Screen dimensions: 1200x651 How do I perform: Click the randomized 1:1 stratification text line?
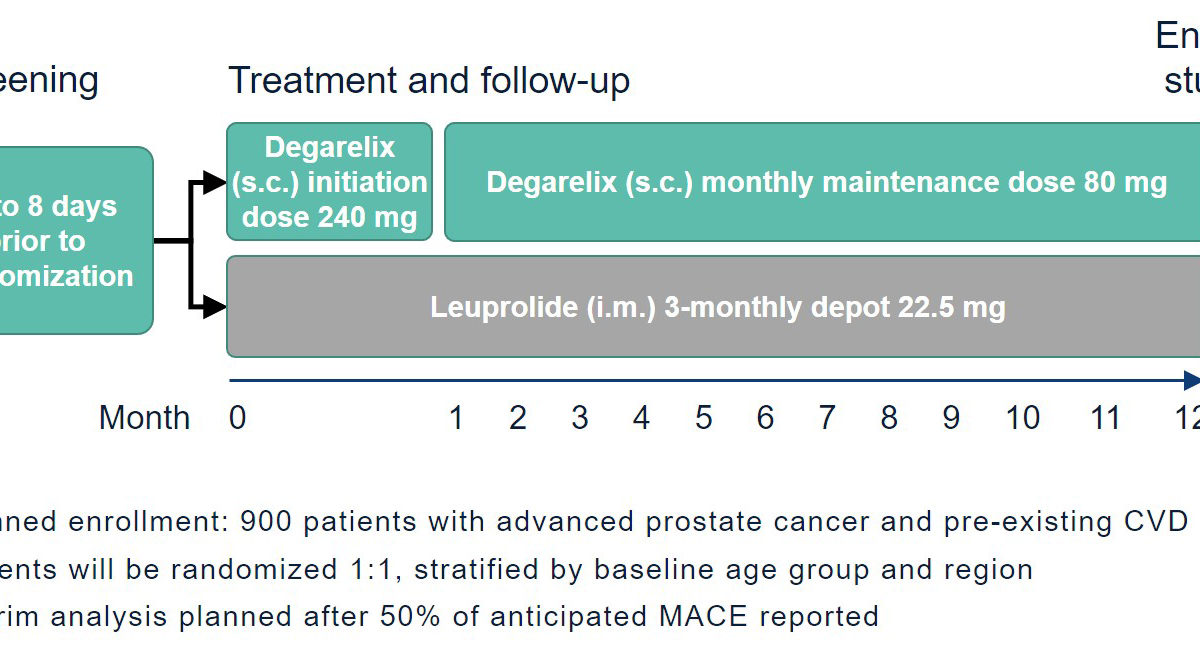click(517, 570)
